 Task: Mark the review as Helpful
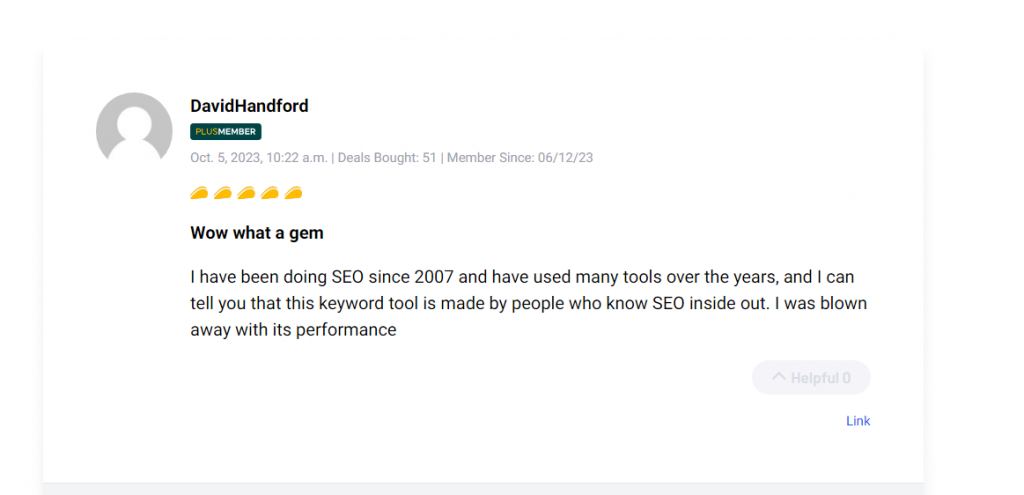(811, 378)
